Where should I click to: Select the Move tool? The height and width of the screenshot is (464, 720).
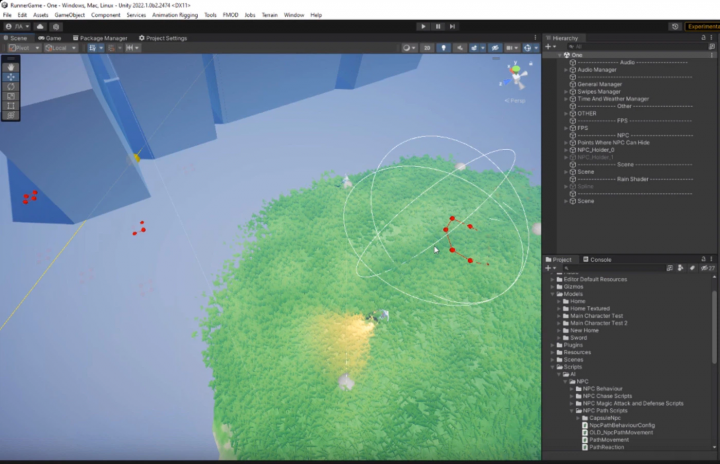pos(11,77)
